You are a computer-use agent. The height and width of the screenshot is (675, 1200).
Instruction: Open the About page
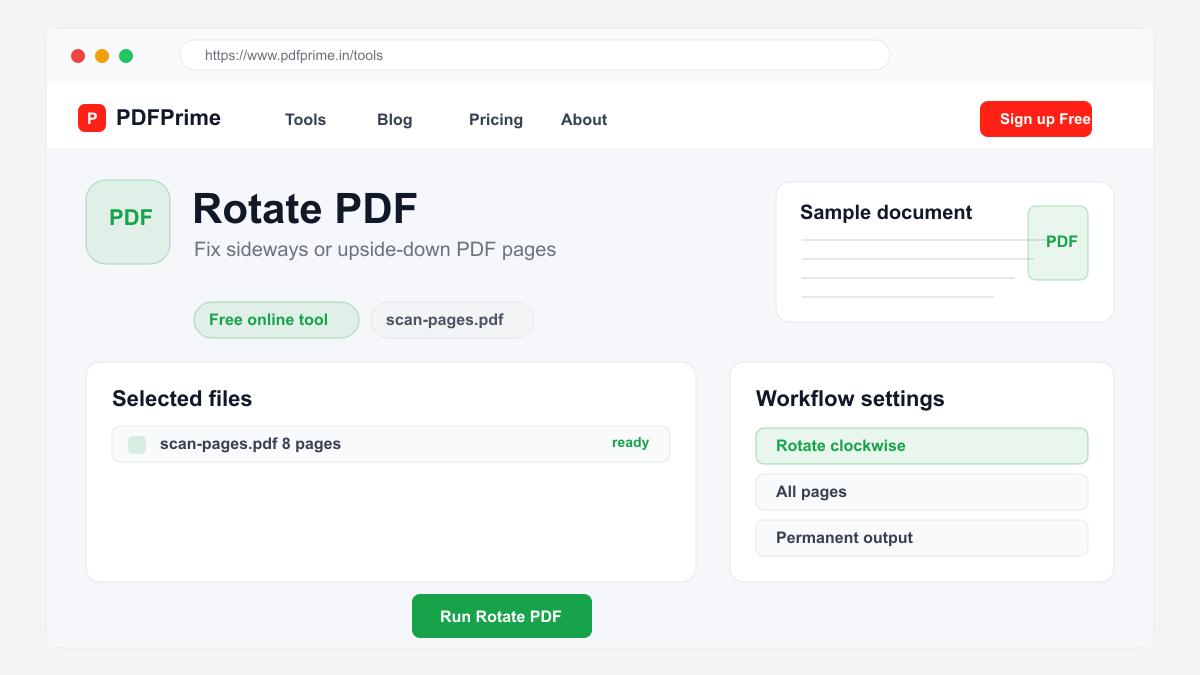tap(584, 119)
